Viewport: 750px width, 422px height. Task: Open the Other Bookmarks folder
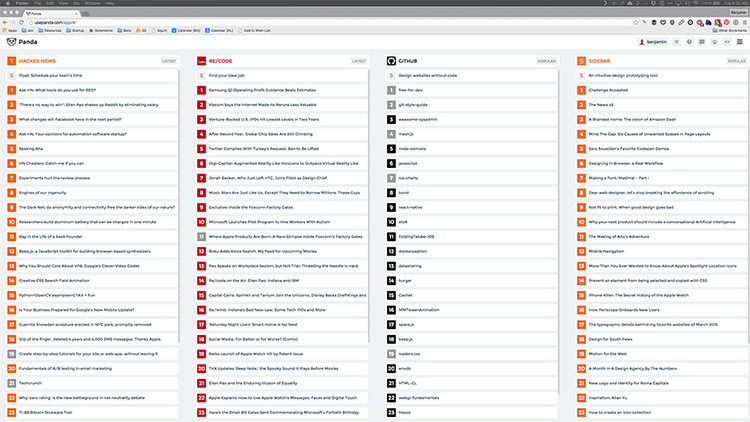tap(730, 30)
